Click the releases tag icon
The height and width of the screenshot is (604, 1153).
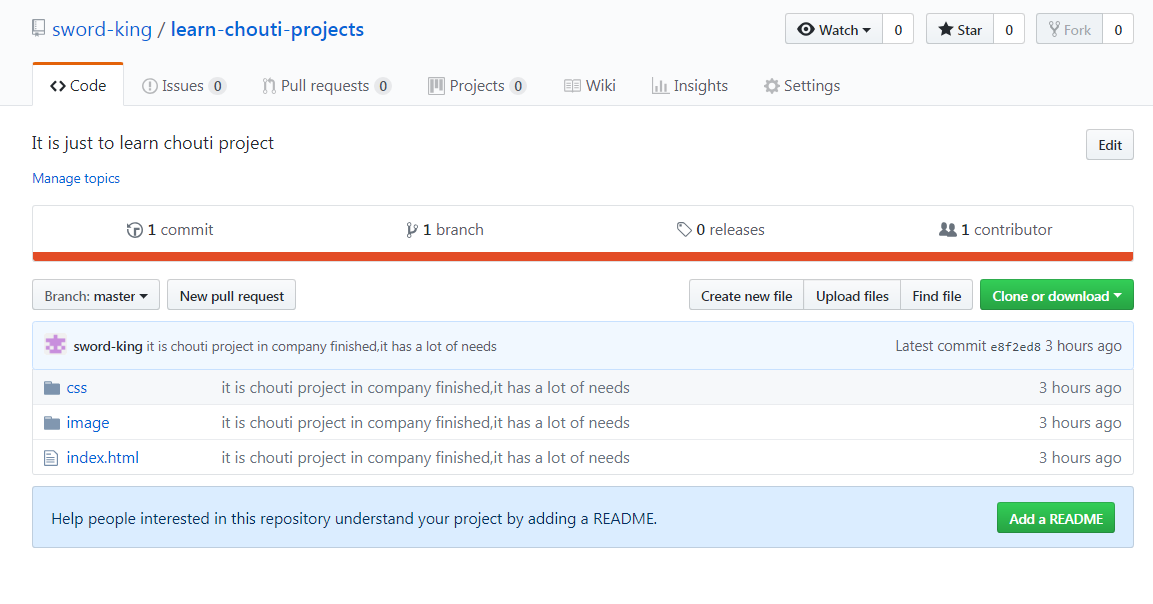point(684,230)
